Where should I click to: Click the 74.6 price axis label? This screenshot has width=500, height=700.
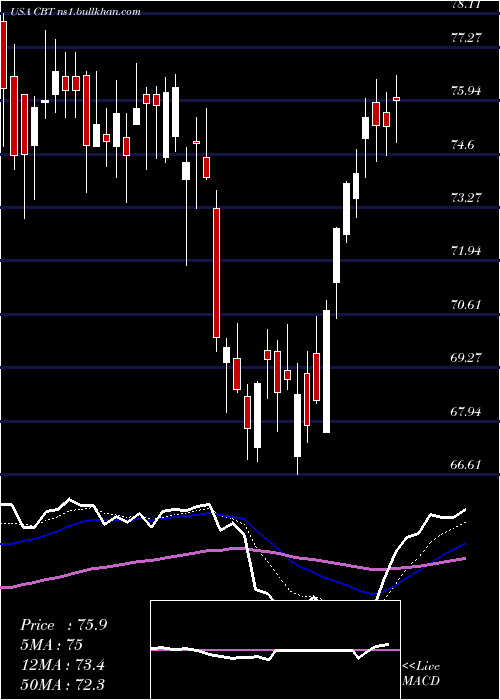click(x=462, y=145)
